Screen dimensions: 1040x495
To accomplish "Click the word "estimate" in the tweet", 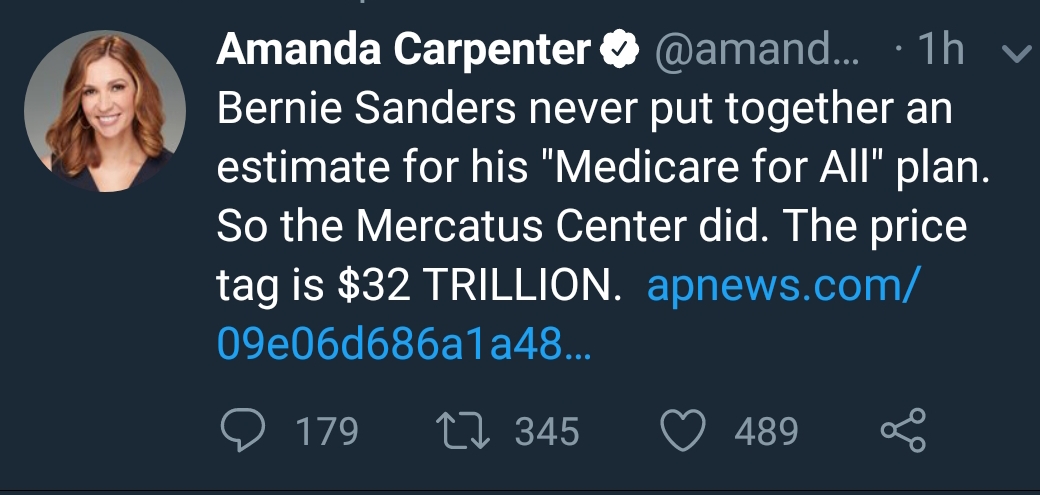I will 301,169.
